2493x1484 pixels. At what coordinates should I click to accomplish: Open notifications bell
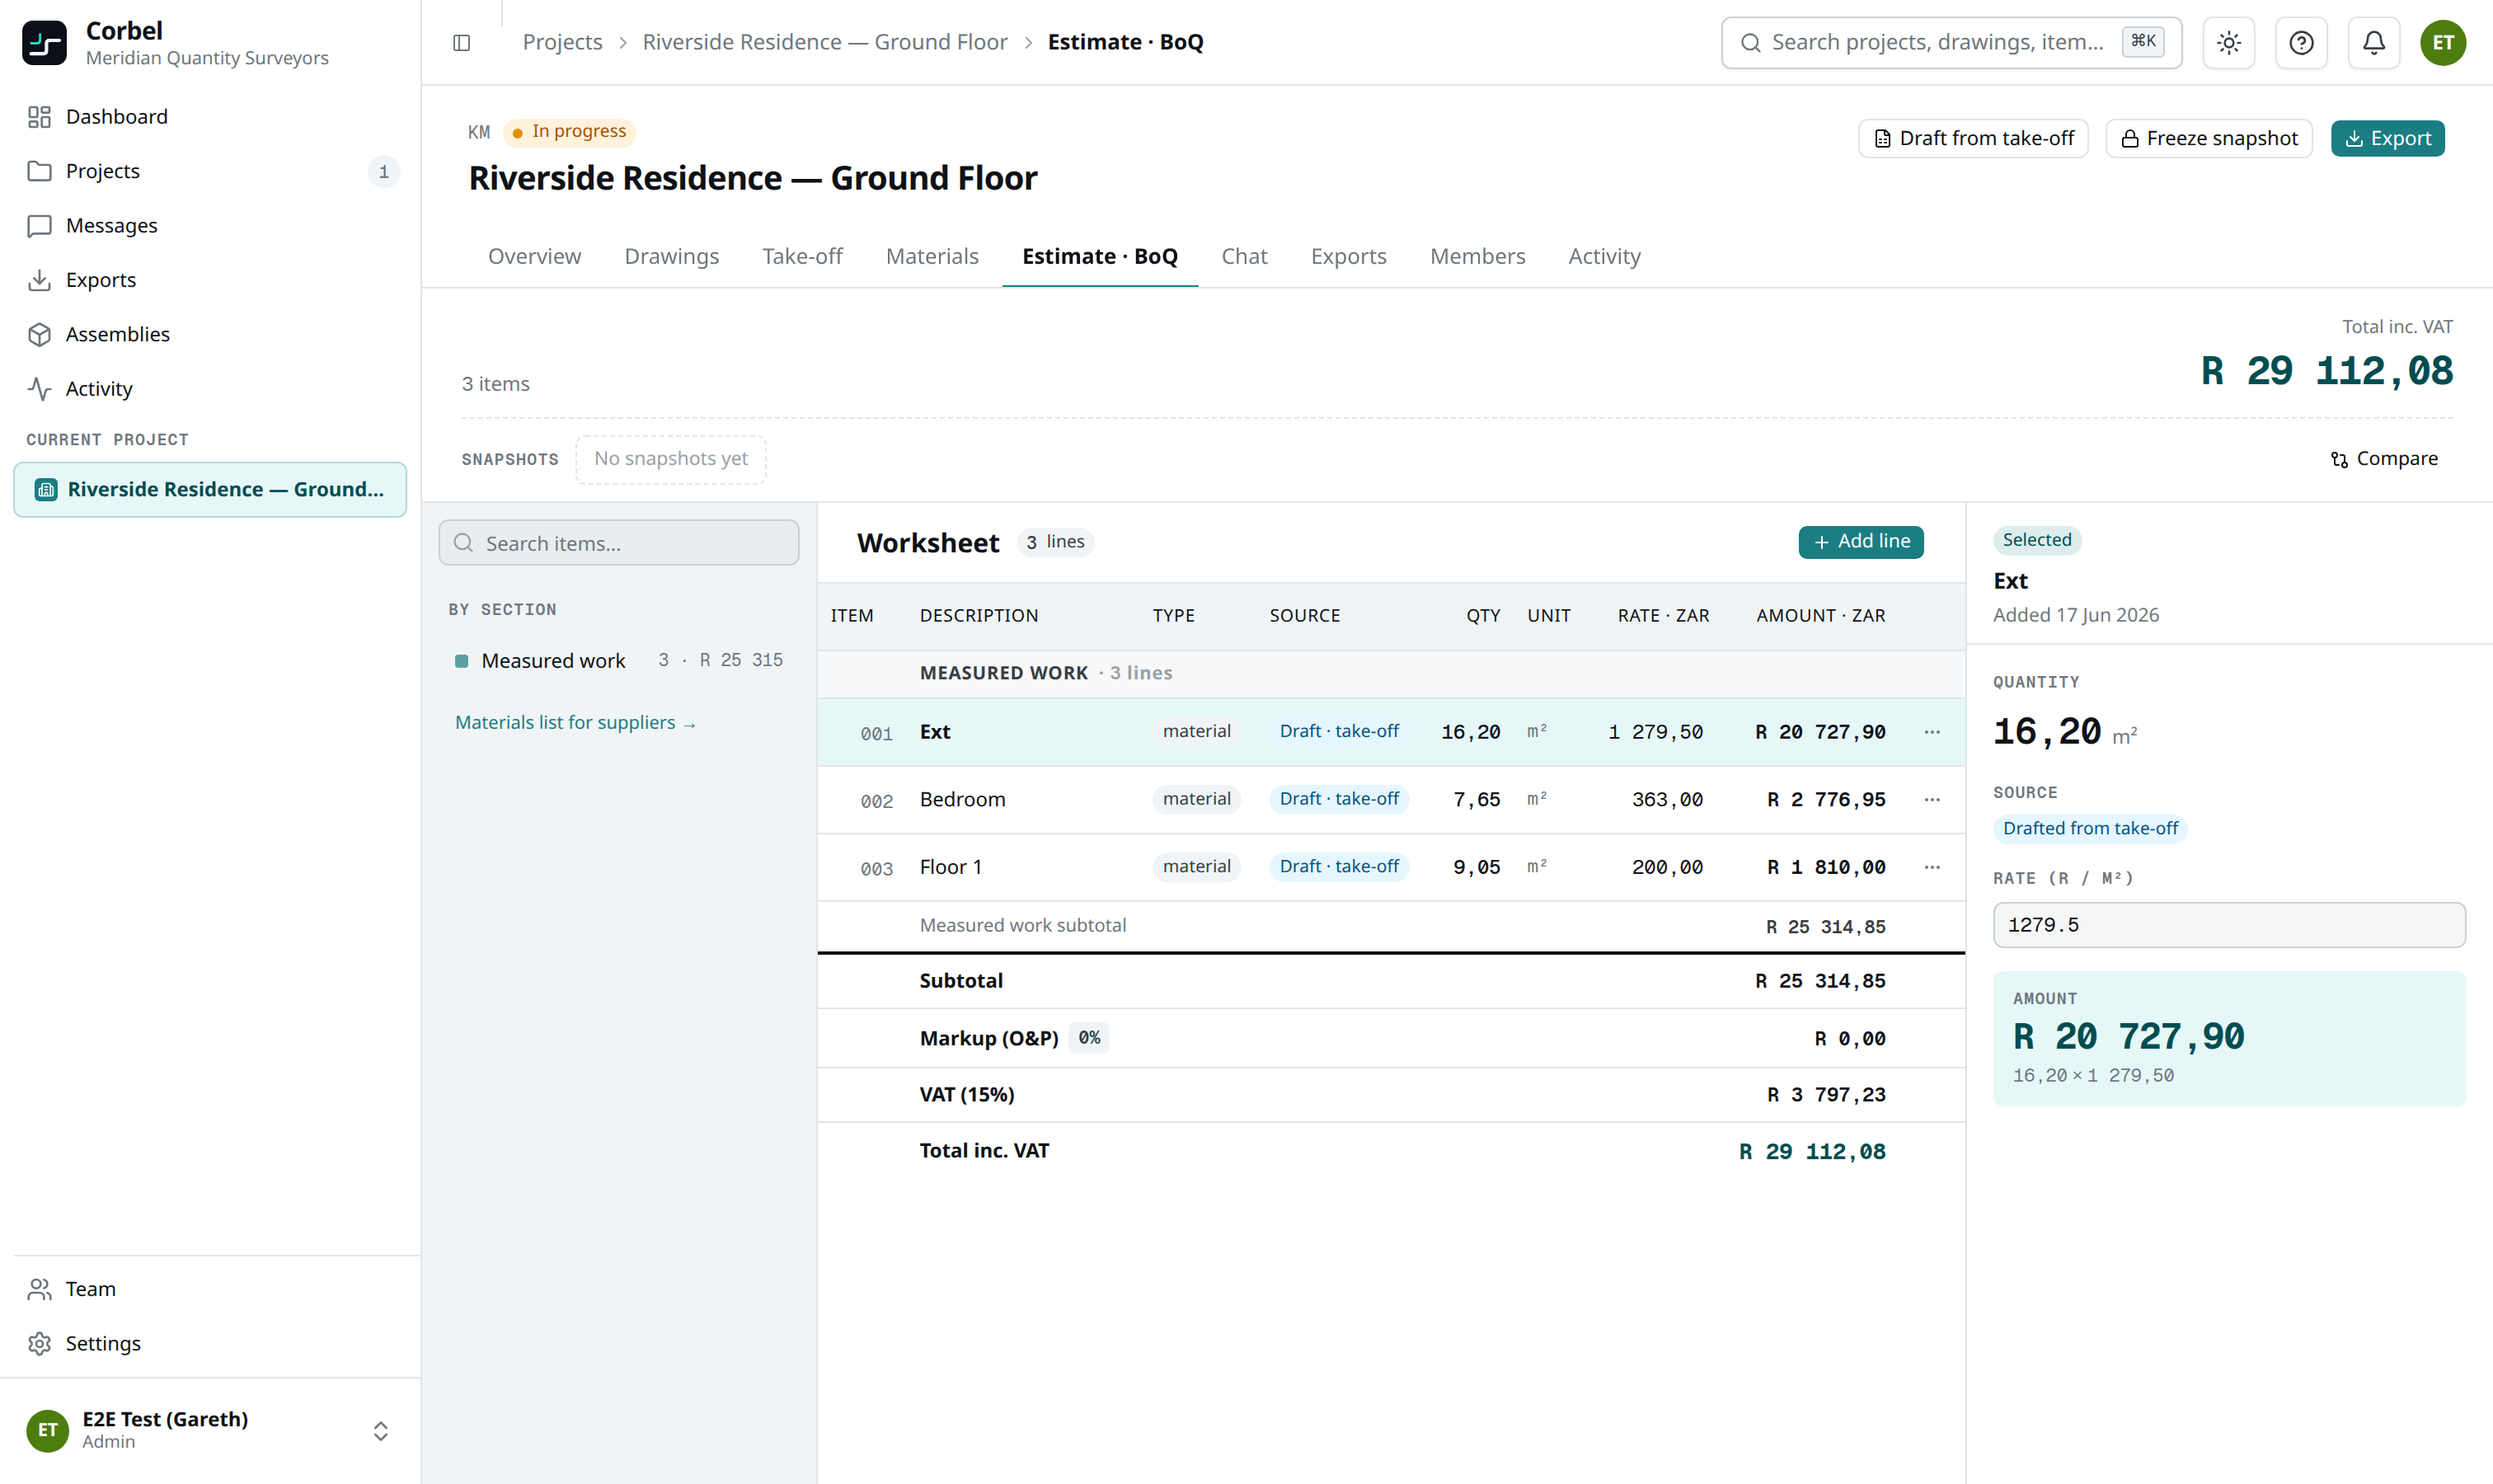[x=2373, y=43]
